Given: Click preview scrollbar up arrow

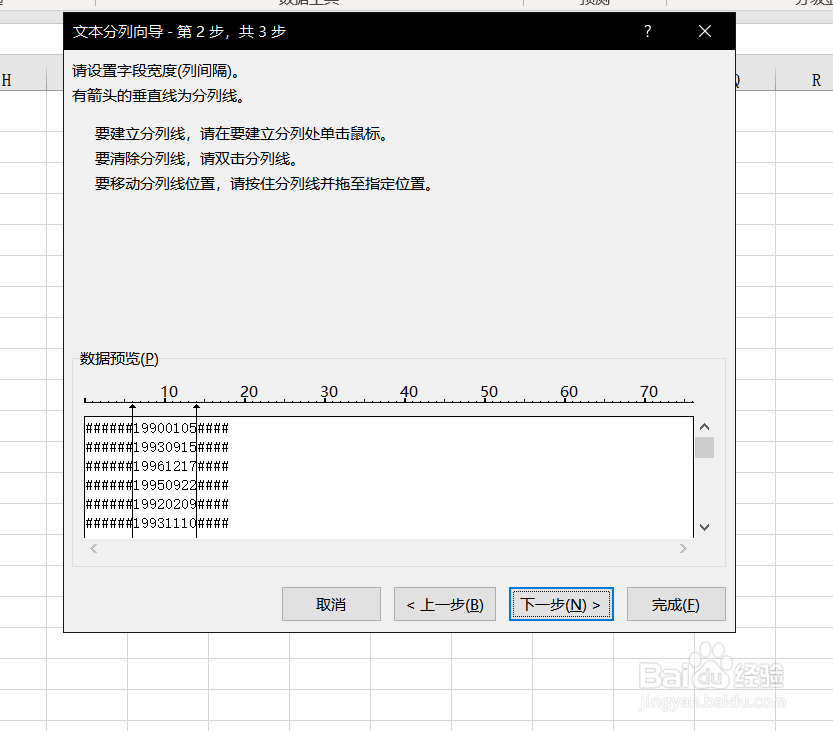Looking at the screenshot, I should pyautogui.click(x=704, y=427).
